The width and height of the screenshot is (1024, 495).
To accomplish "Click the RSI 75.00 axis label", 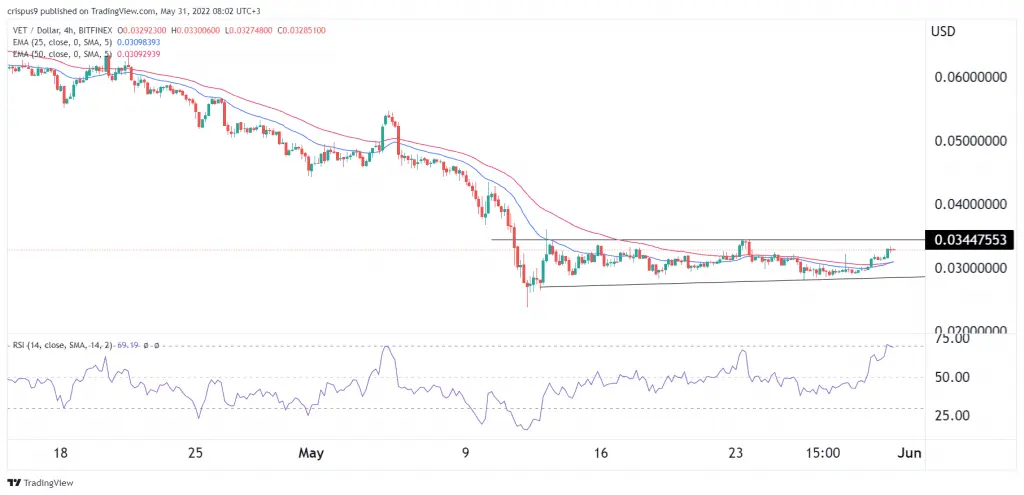I will click(950, 339).
